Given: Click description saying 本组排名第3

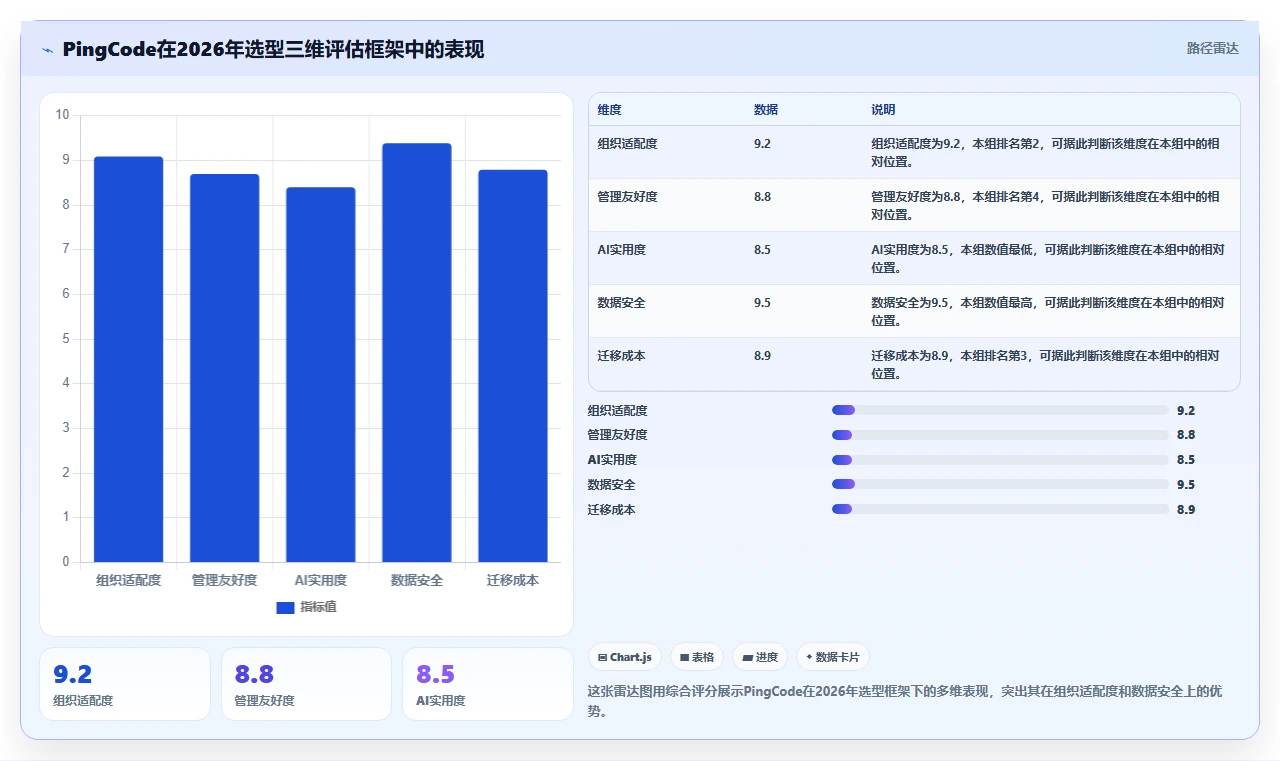Looking at the screenshot, I should 1045,365.
